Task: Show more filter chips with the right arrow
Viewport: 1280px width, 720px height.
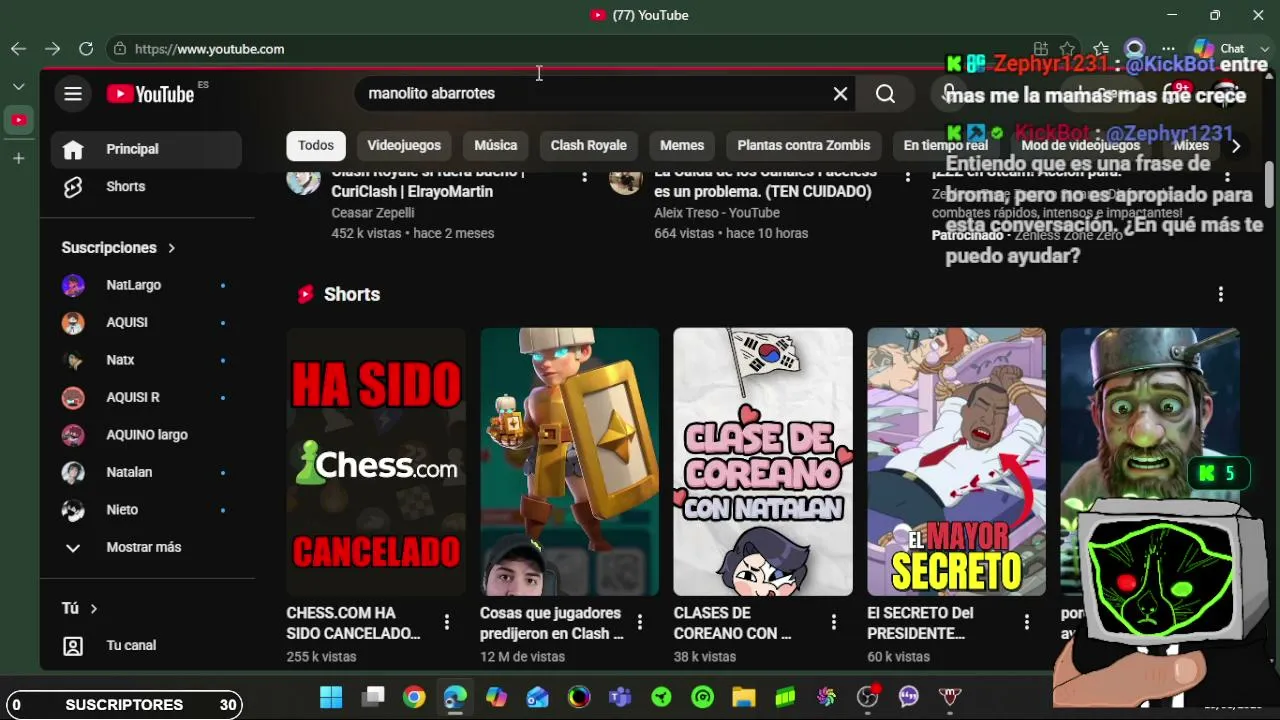Action: 1236,146
